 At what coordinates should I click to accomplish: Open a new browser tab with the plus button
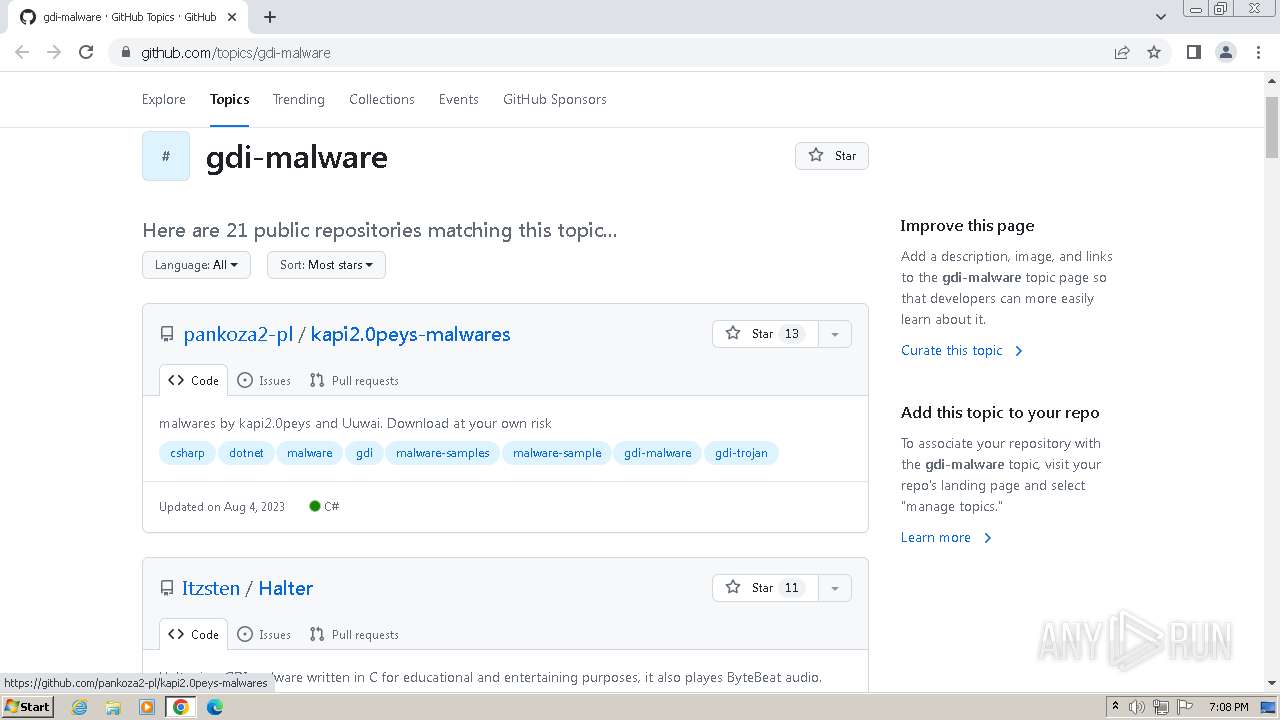(x=270, y=17)
